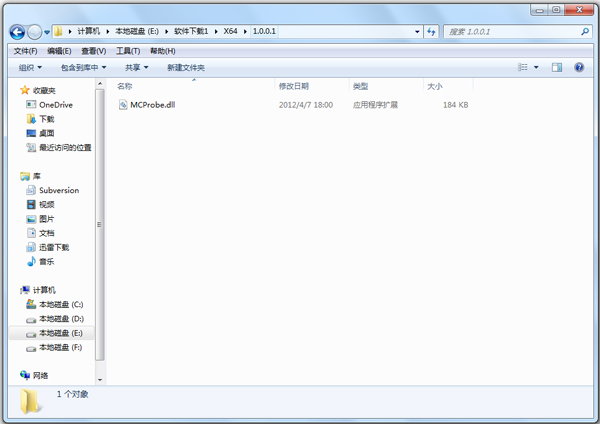The height and width of the screenshot is (424, 600).
Task: Open local disk (C:) drive
Action: (60, 304)
